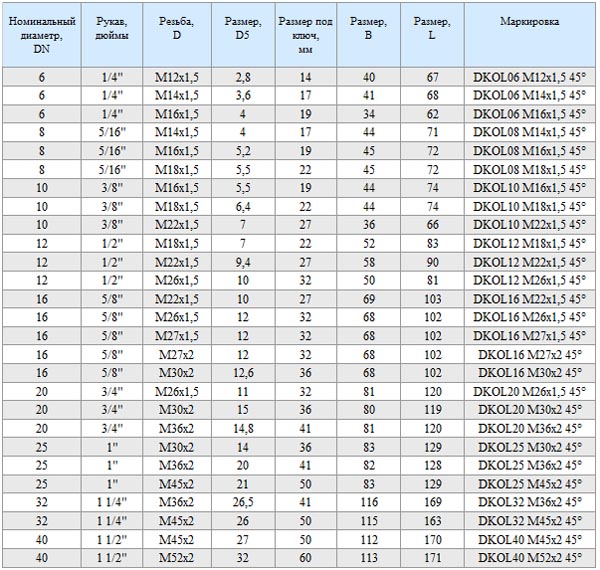Select marking cell 'DKOL40 M52x2 45°'

pos(530,558)
